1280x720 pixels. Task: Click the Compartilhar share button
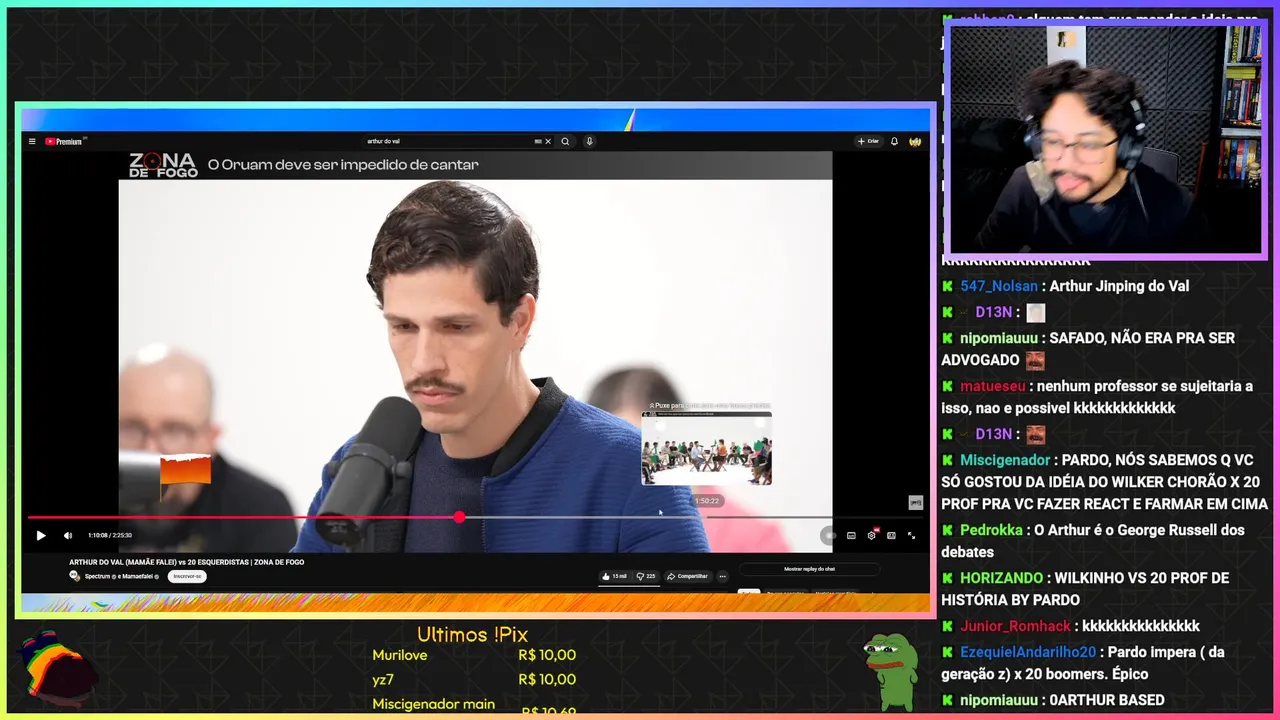click(687, 576)
